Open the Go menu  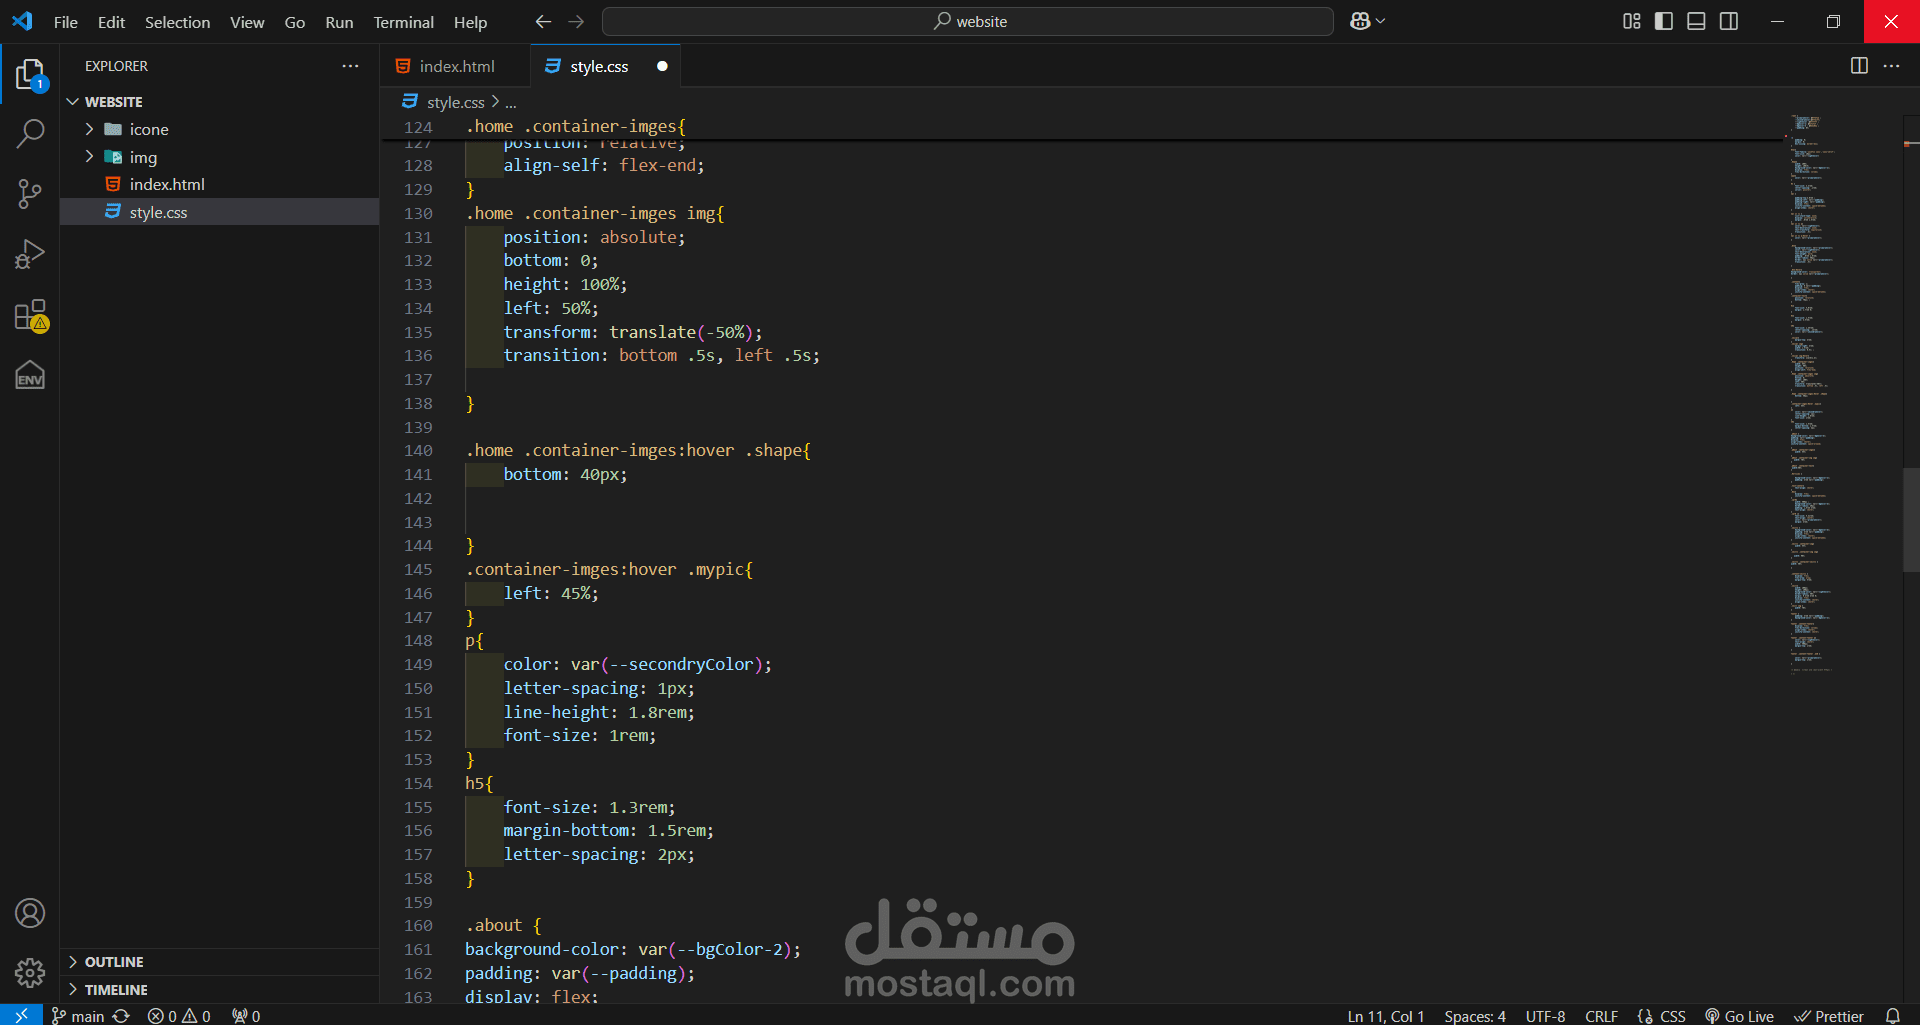295,22
